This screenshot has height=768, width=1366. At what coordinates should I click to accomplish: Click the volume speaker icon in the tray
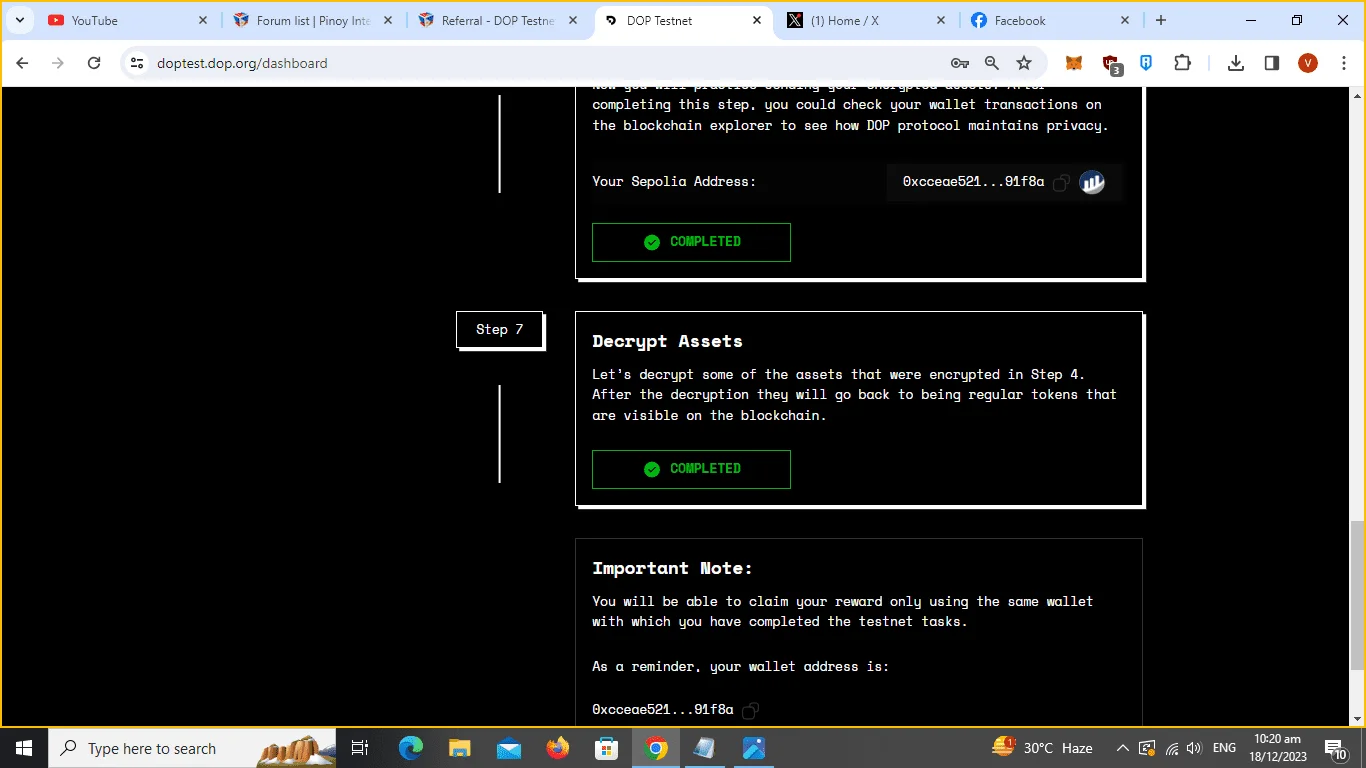coord(1193,748)
